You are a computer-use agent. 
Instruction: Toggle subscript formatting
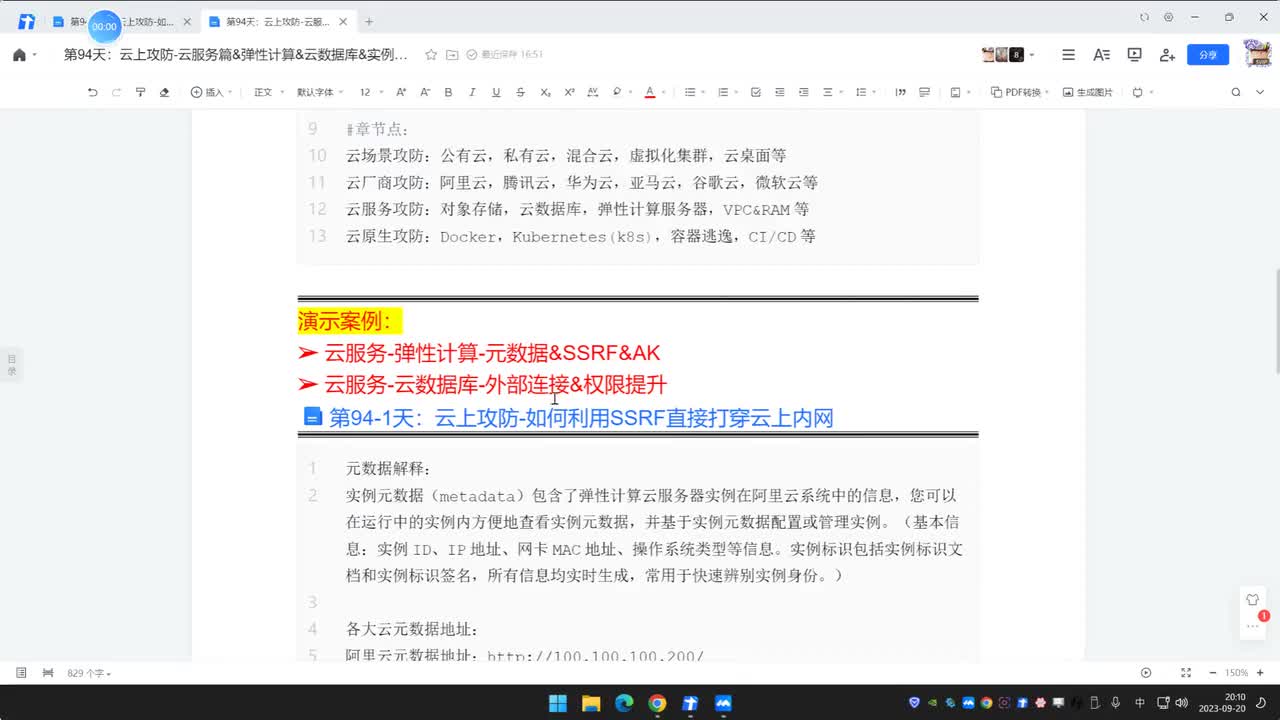(545, 92)
